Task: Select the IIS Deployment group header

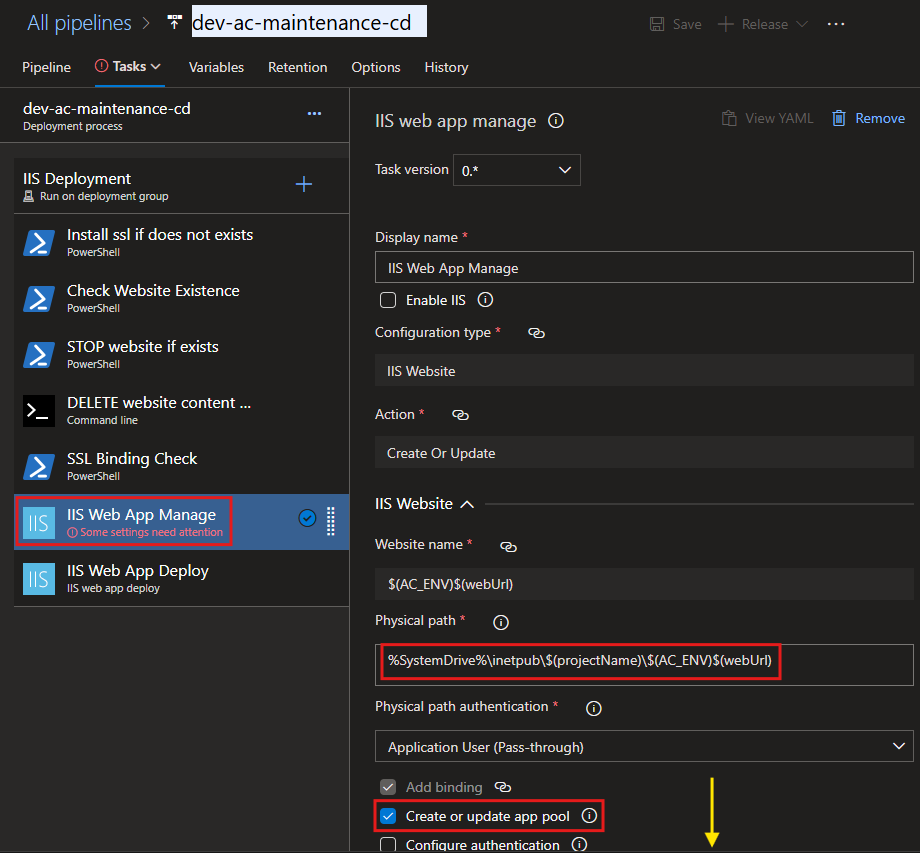Action: 182,186
